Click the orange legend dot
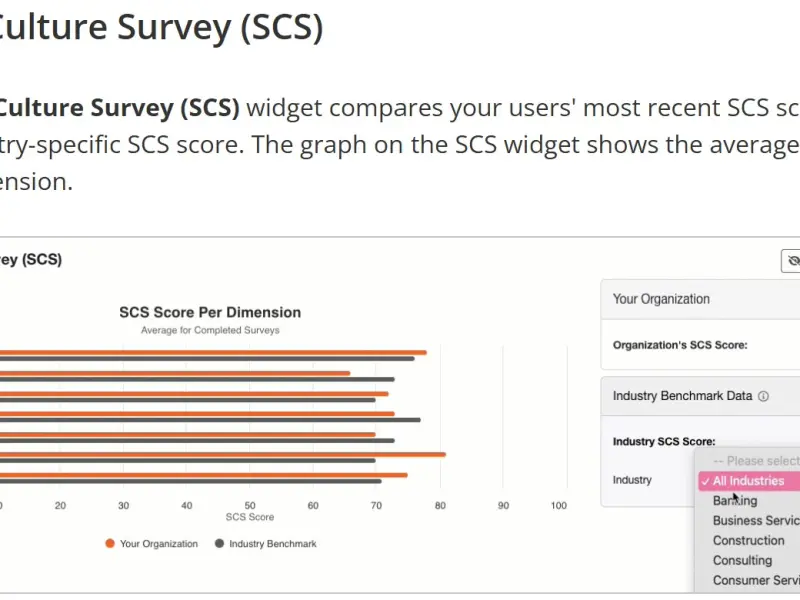The width and height of the screenshot is (800, 600). (109, 544)
